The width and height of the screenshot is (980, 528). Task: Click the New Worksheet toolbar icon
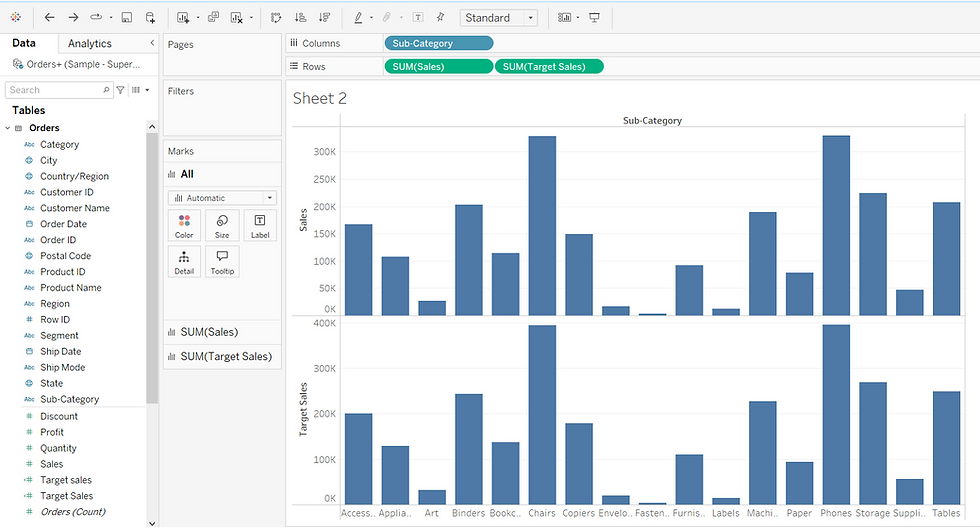tap(183, 17)
